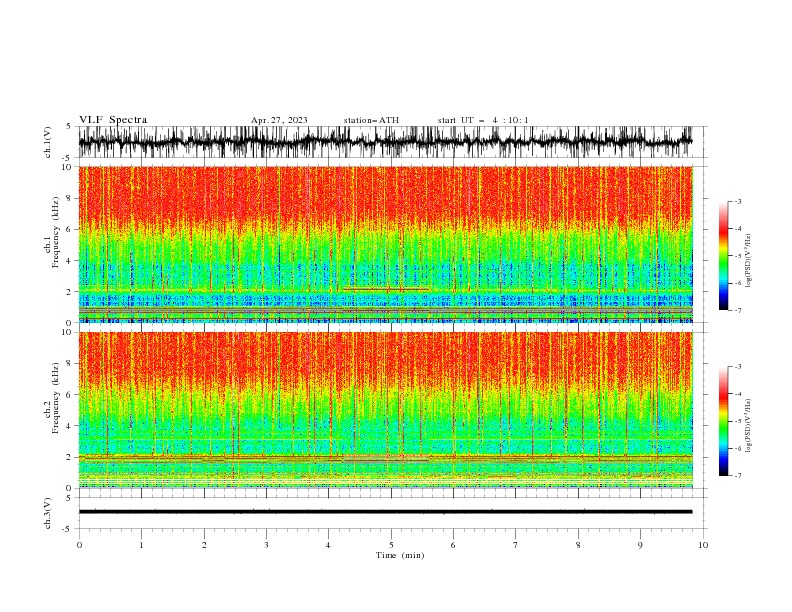The width and height of the screenshot is (792, 612).
Task: Click the lower colorbar's log(PSD) label
Action: coord(749,426)
